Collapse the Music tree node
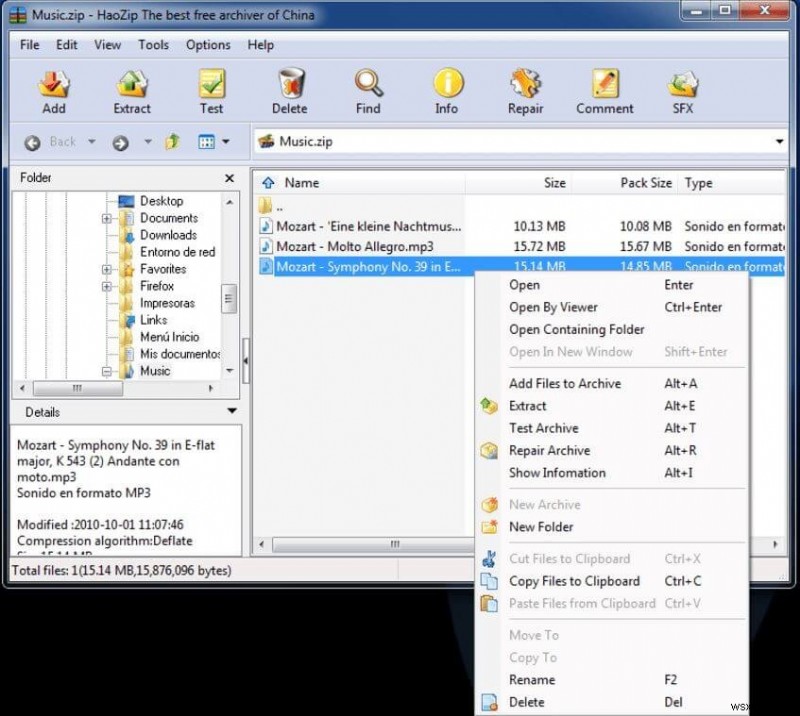The width and height of the screenshot is (800, 716). 106,372
